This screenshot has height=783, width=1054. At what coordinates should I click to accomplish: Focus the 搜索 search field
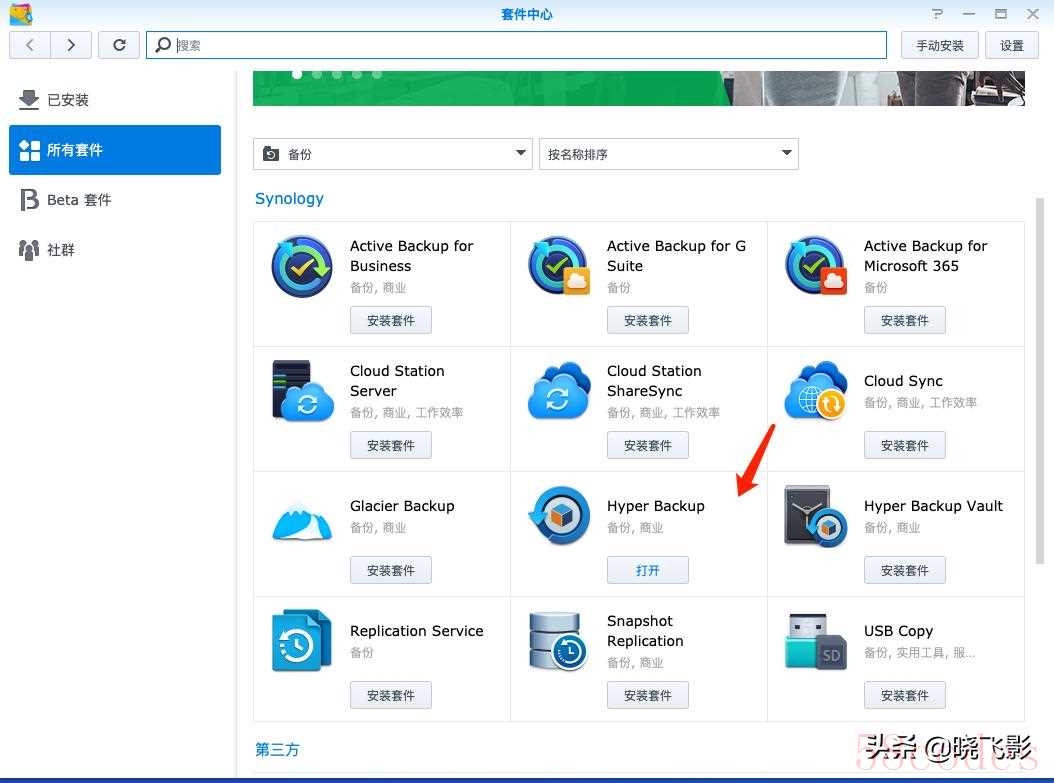click(x=516, y=45)
